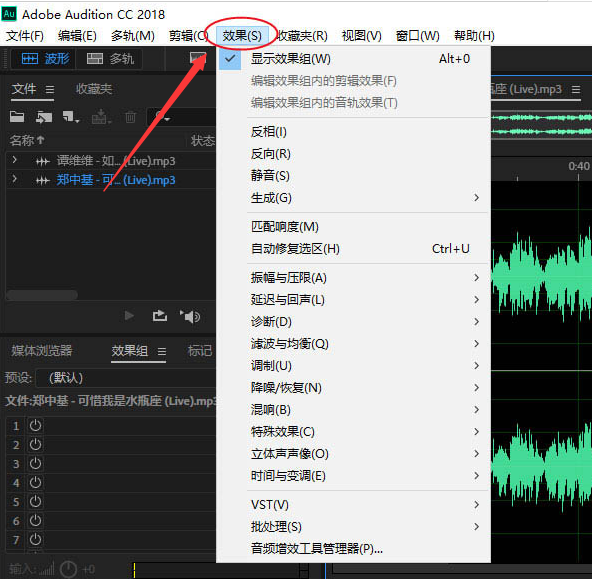Choose 反相 from effects menu

tap(354, 132)
